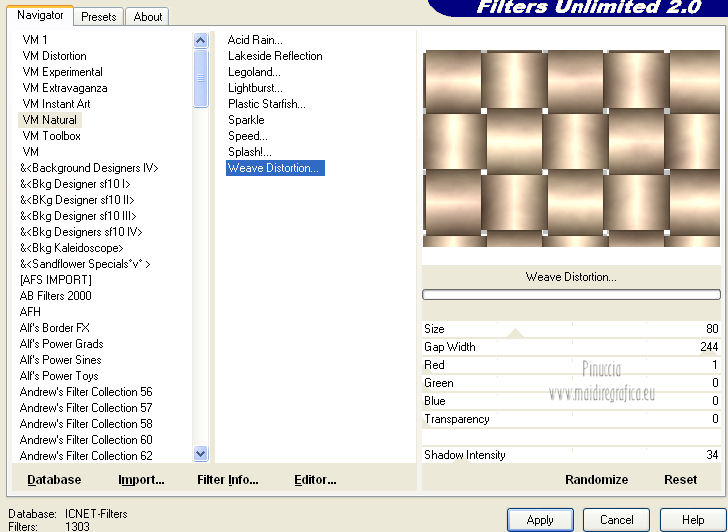Select the VM Extravaganza category

tap(65, 88)
